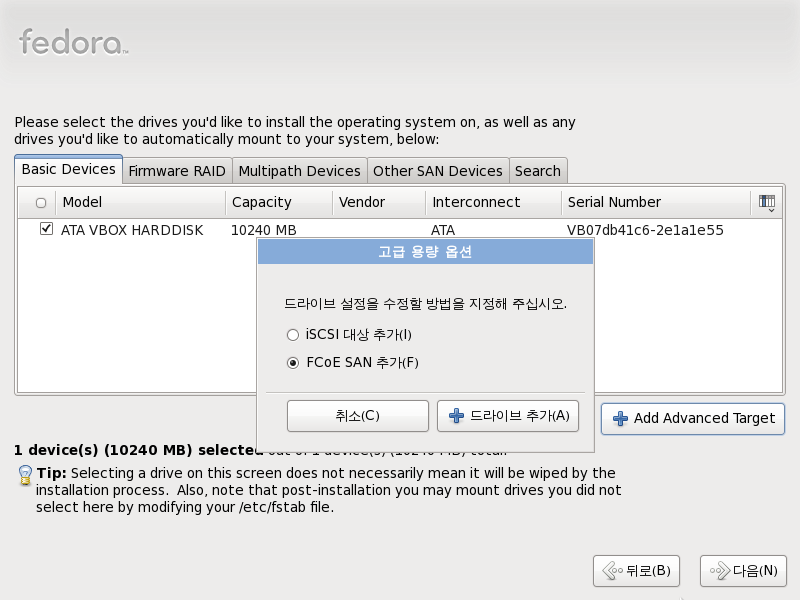Go back with the 뒤로(B) button
The height and width of the screenshot is (600, 800).
pos(636,571)
